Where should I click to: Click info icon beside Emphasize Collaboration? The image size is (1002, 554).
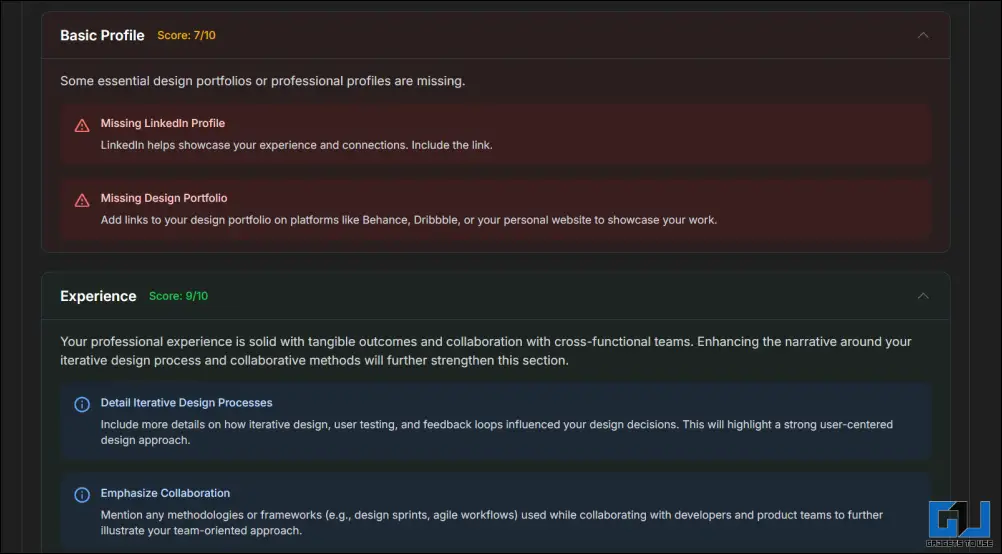click(82, 495)
